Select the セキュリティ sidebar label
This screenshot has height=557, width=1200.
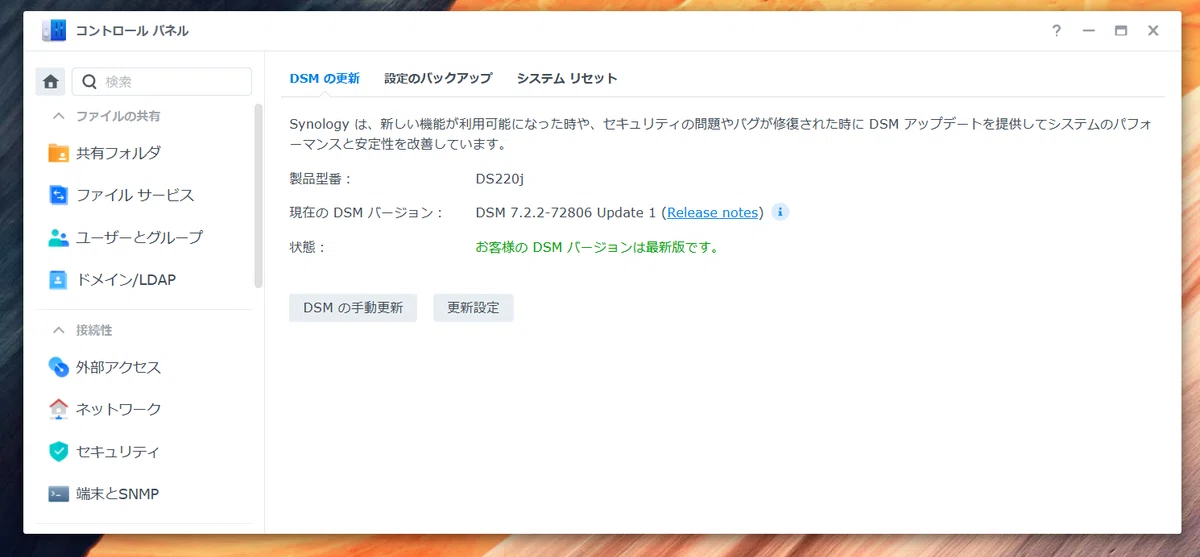click(x=118, y=451)
